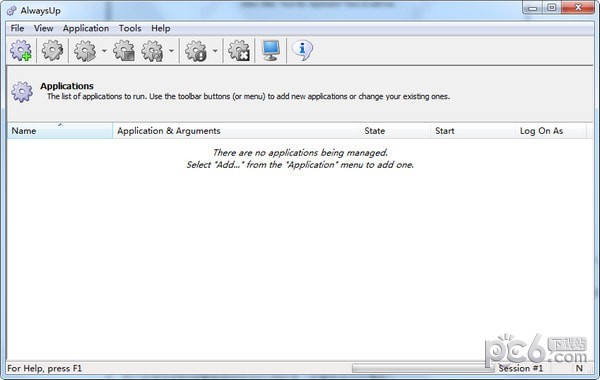Viewport: 600px width, 380px height.
Task: Click the Add Application gear-plus icon
Action: 21,51
